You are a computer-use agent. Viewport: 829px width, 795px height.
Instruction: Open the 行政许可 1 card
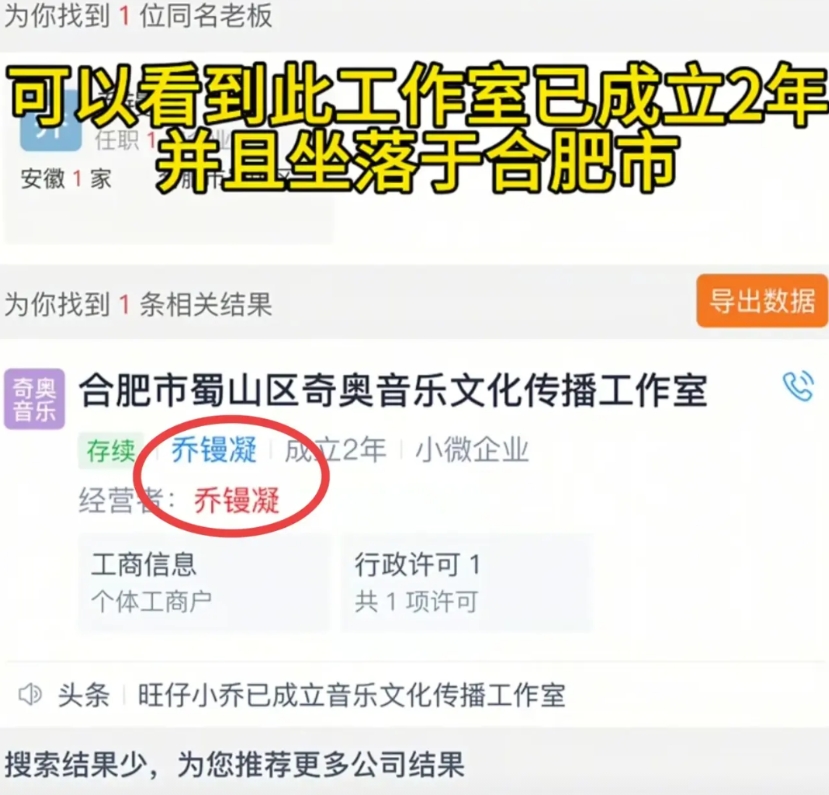tap(467, 583)
